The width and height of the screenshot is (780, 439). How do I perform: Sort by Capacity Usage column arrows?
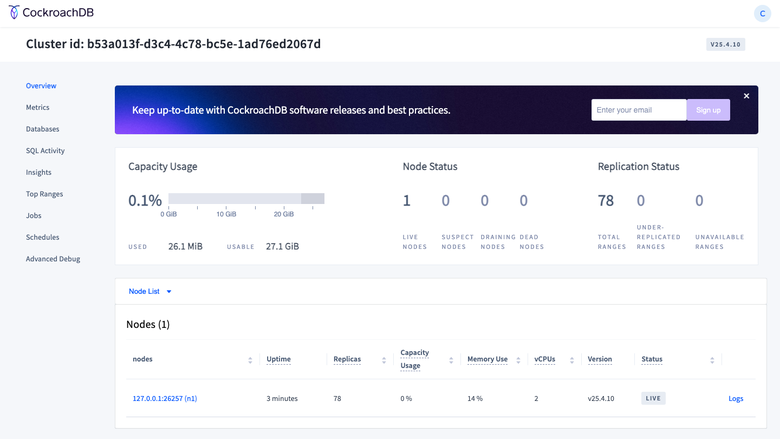click(x=451, y=360)
